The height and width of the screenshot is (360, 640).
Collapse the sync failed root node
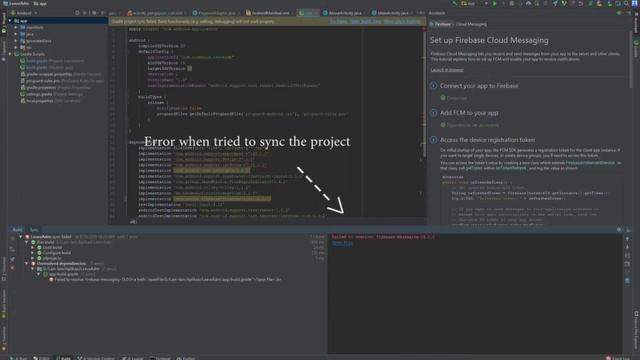[x=21, y=237]
